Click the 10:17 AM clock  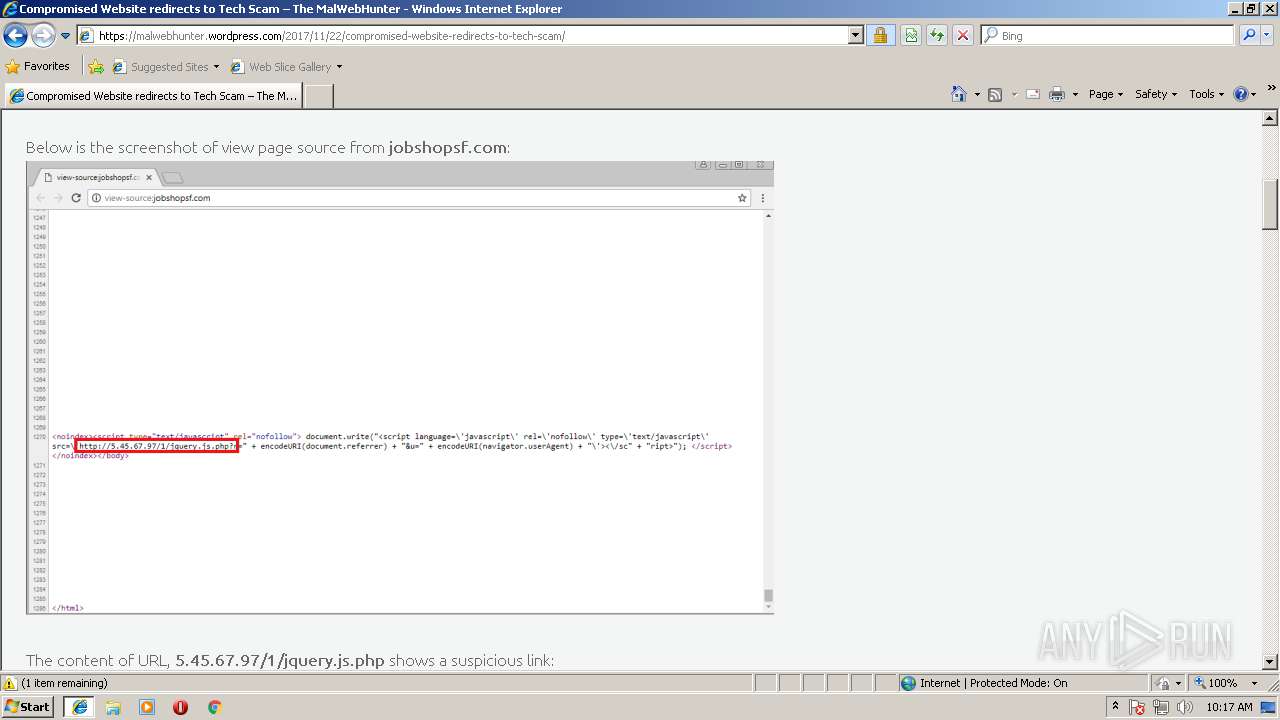tap(1229, 707)
